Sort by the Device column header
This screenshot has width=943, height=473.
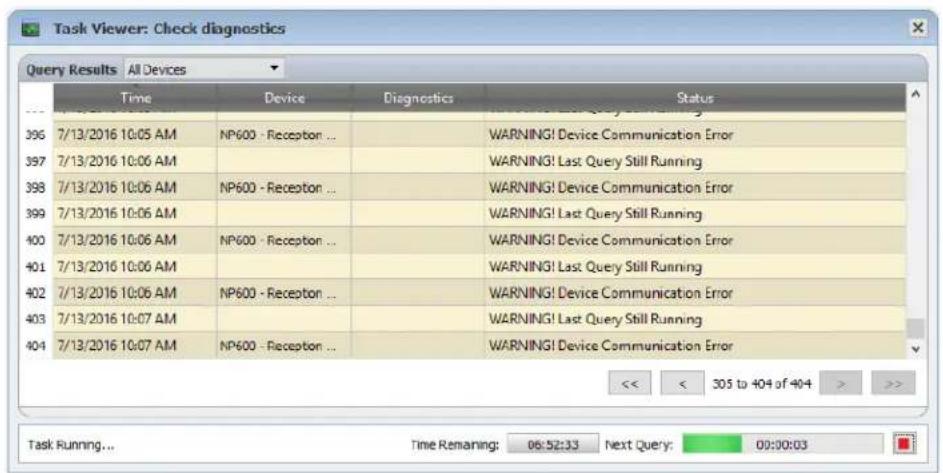[x=284, y=97]
